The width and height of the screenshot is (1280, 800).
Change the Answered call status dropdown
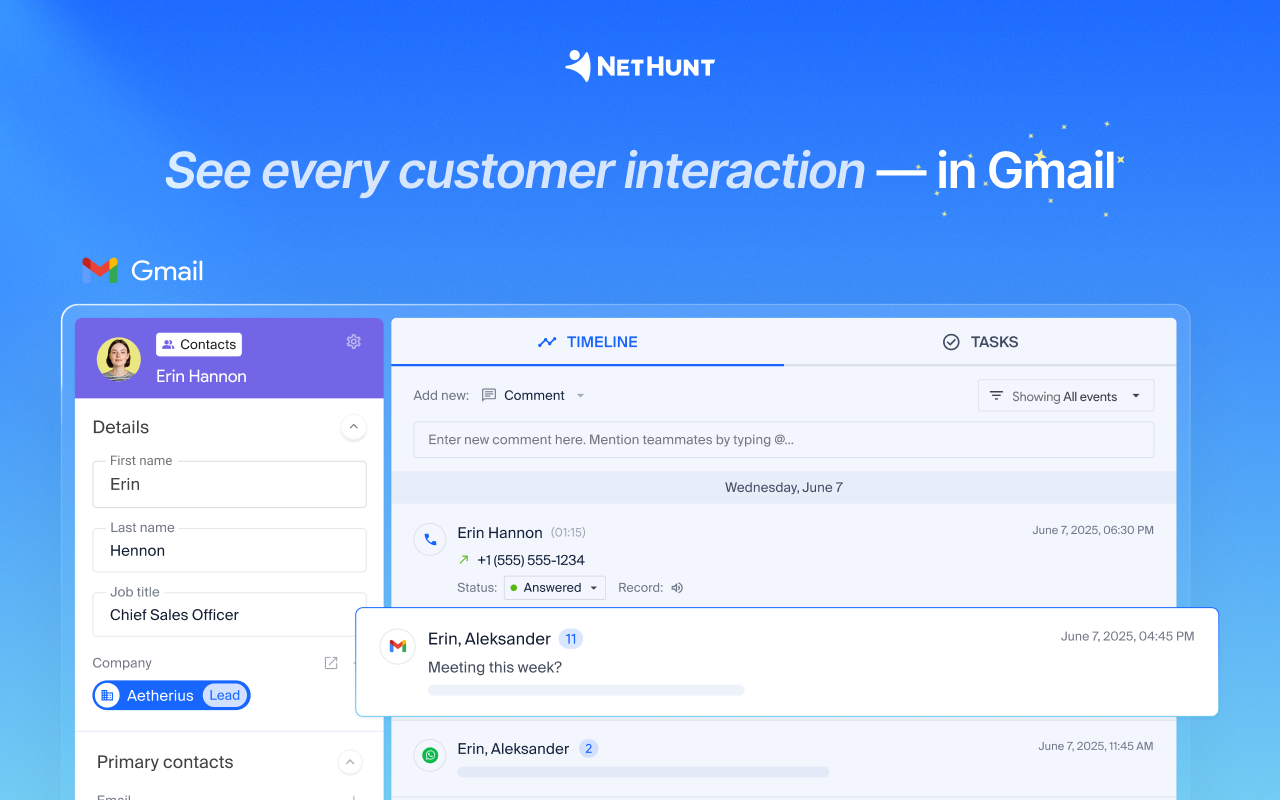click(555, 587)
